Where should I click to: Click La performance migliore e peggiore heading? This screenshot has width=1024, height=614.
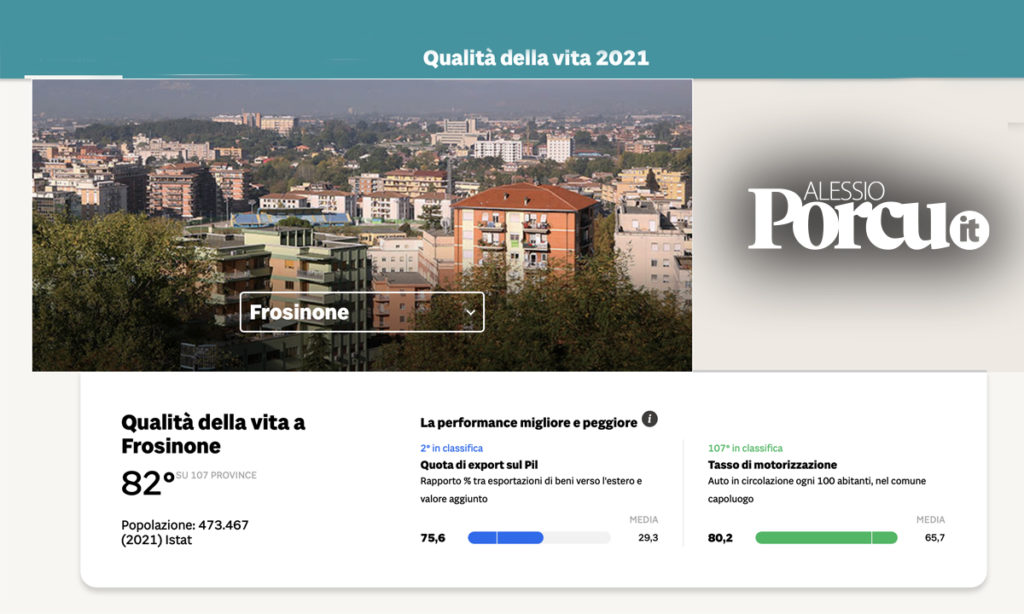(x=528, y=422)
